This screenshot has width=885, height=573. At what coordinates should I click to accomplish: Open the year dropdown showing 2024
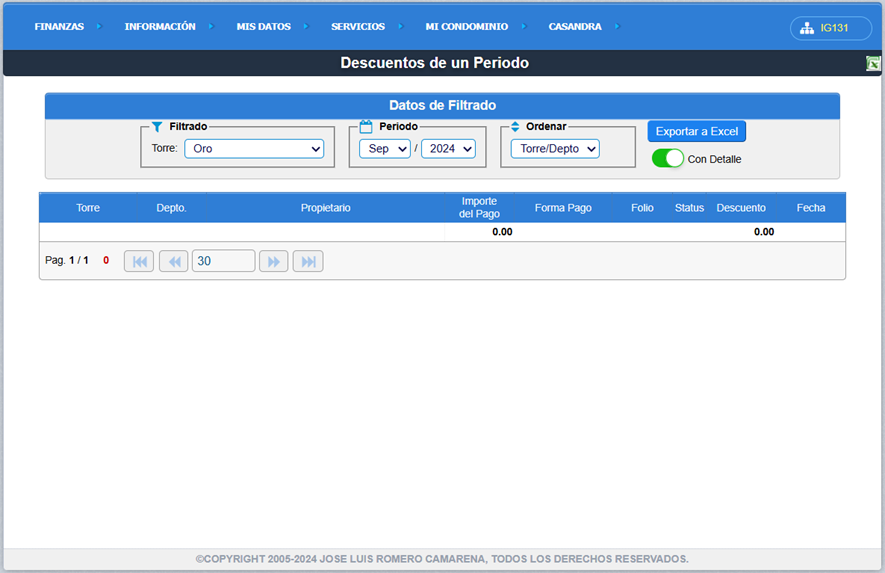[x=448, y=149]
